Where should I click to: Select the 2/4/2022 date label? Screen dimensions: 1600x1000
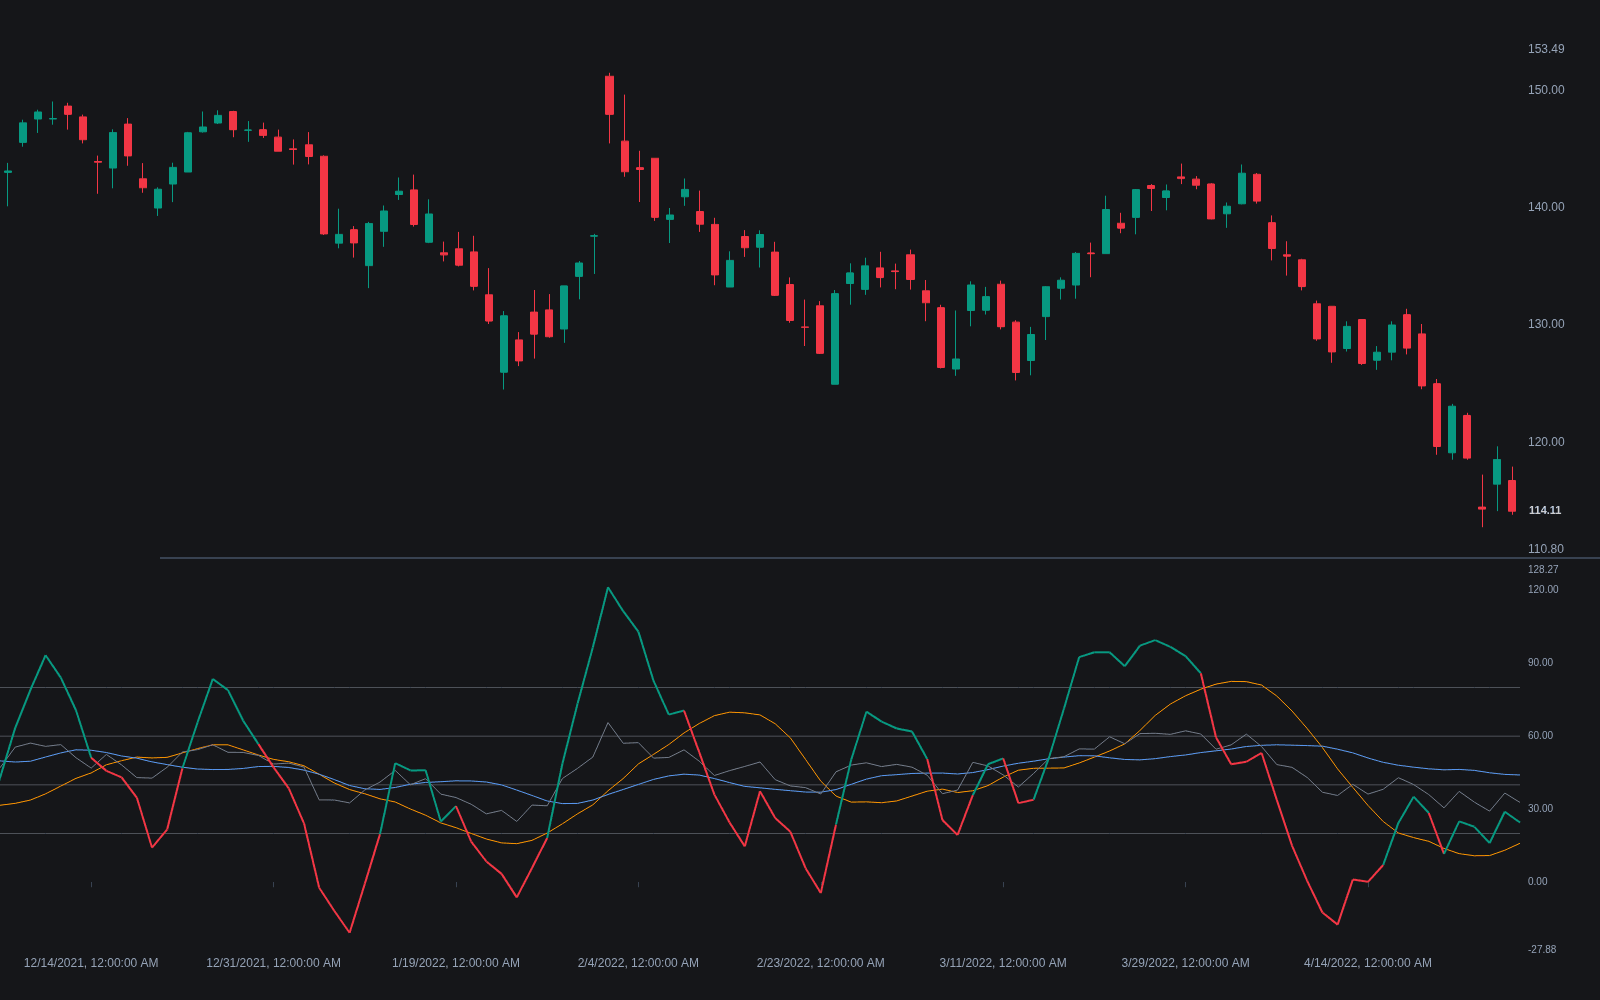638,963
